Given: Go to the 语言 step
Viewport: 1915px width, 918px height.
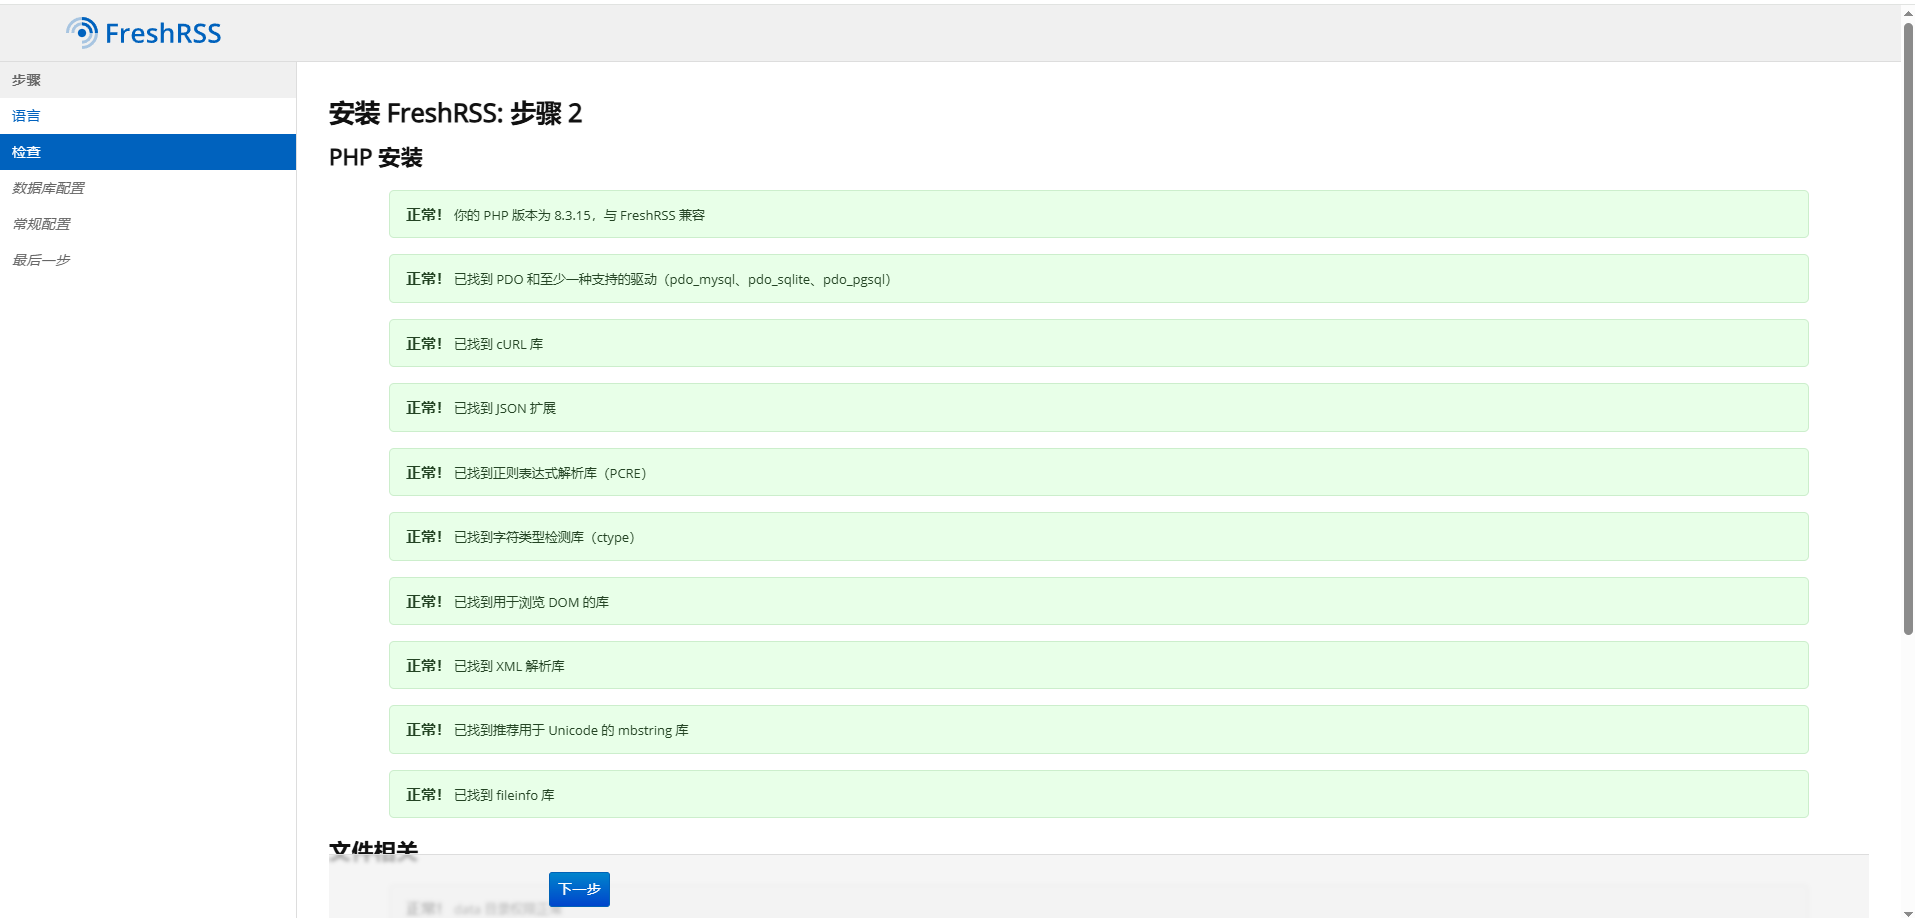Looking at the screenshot, I should [x=148, y=116].
